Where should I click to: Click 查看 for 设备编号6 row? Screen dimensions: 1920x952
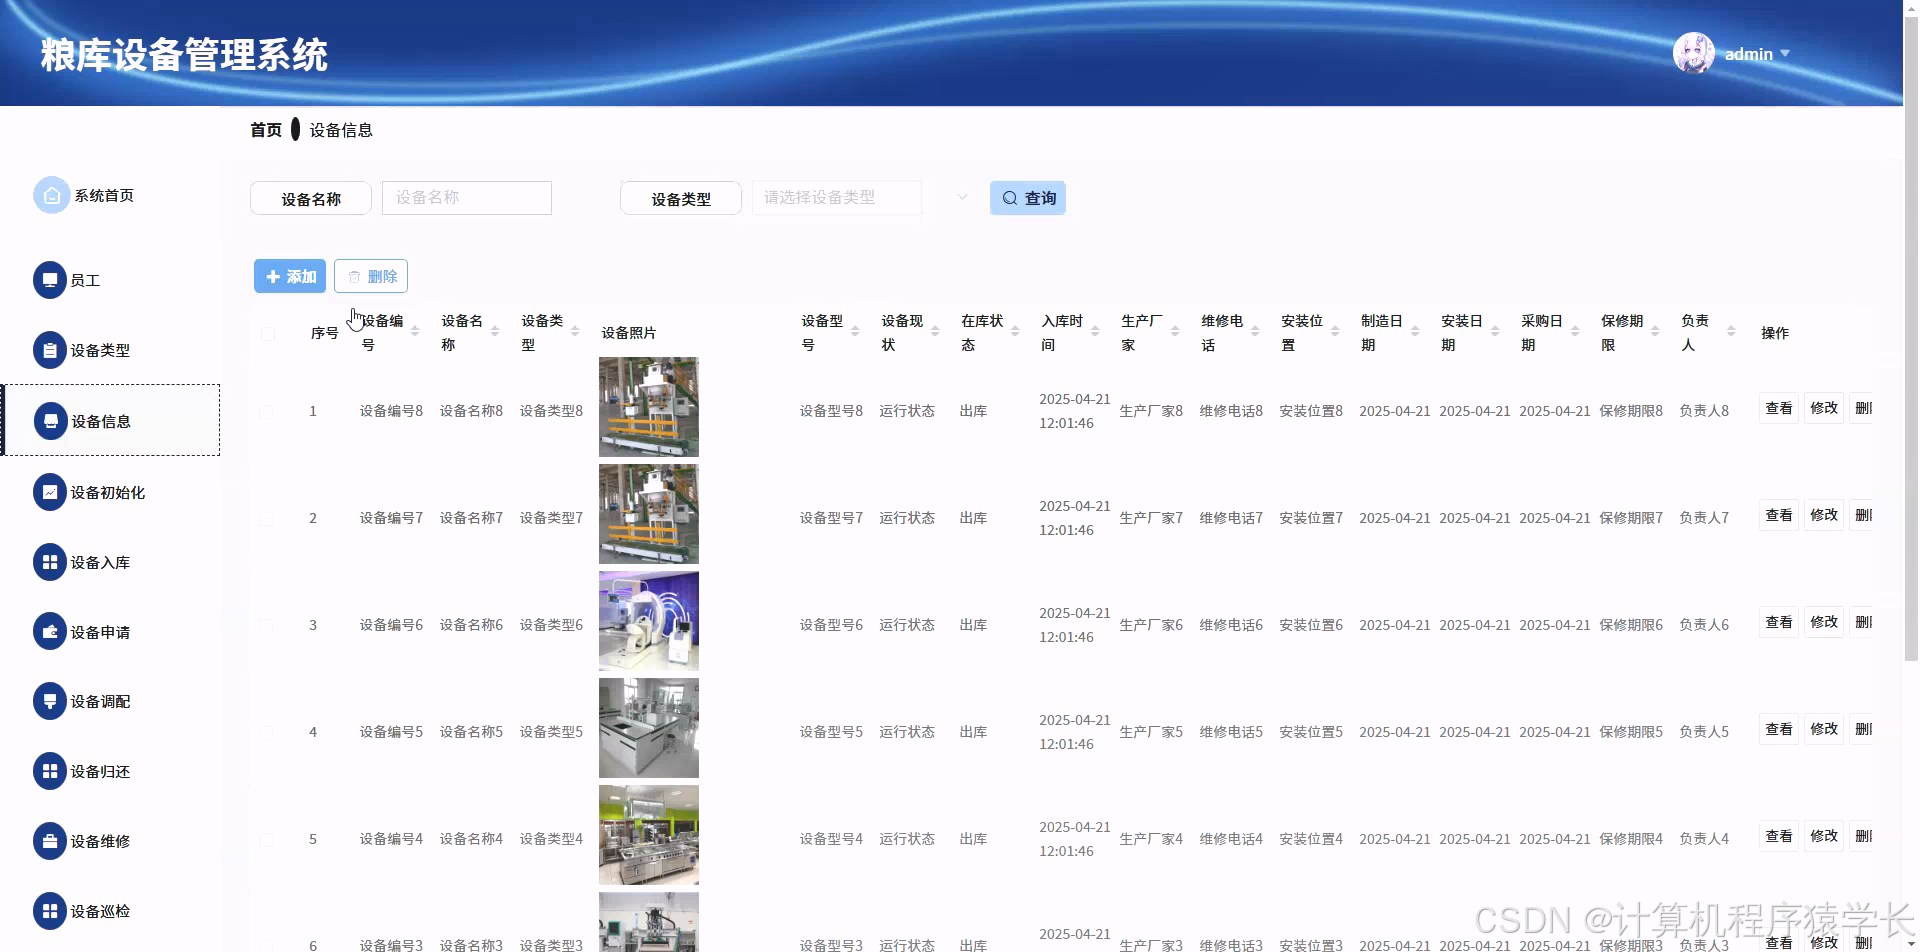pos(1779,622)
